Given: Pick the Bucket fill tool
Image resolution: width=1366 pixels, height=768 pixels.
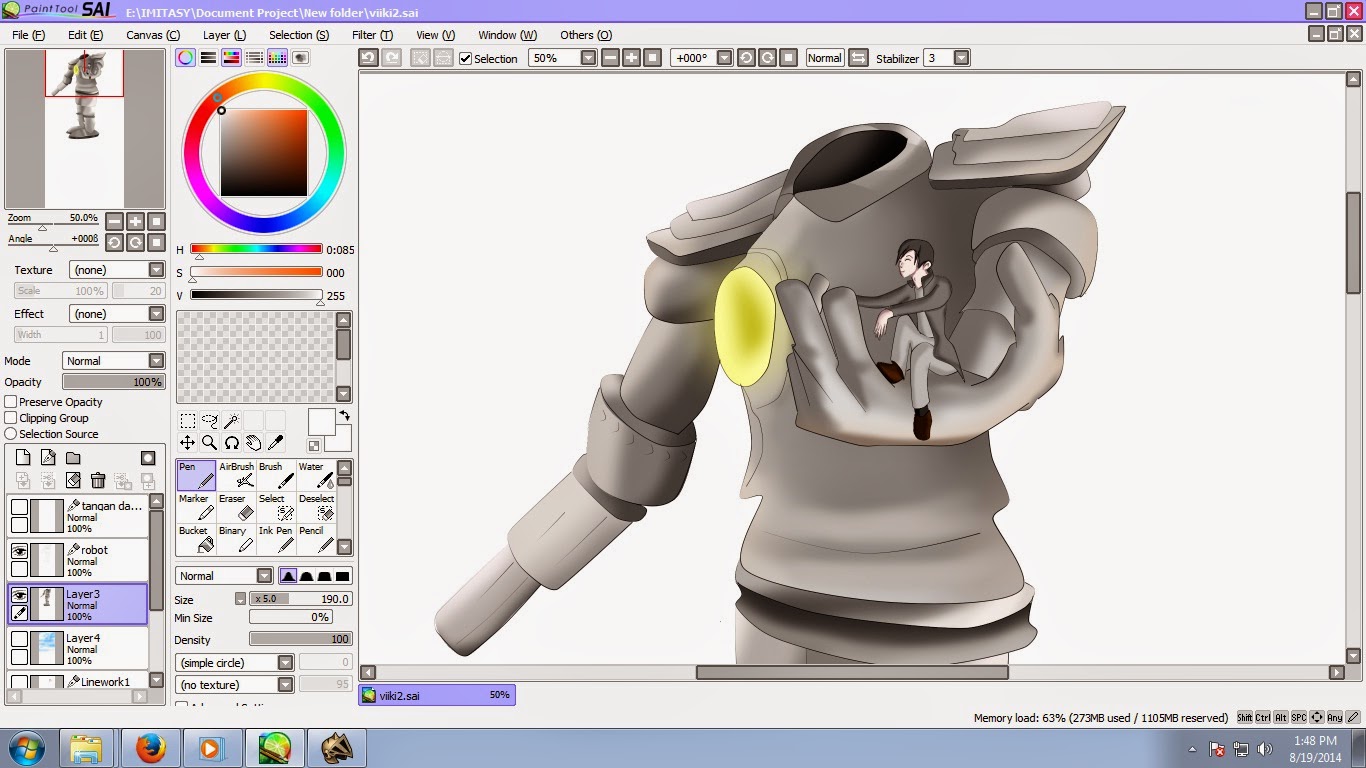Looking at the screenshot, I should tap(196, 539).
